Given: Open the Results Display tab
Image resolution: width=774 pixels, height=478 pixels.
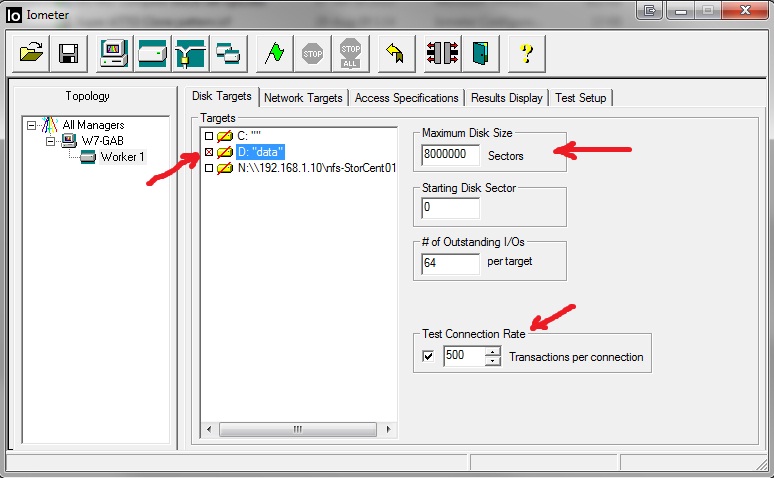Looking at the screenshot, I should 506,98.
